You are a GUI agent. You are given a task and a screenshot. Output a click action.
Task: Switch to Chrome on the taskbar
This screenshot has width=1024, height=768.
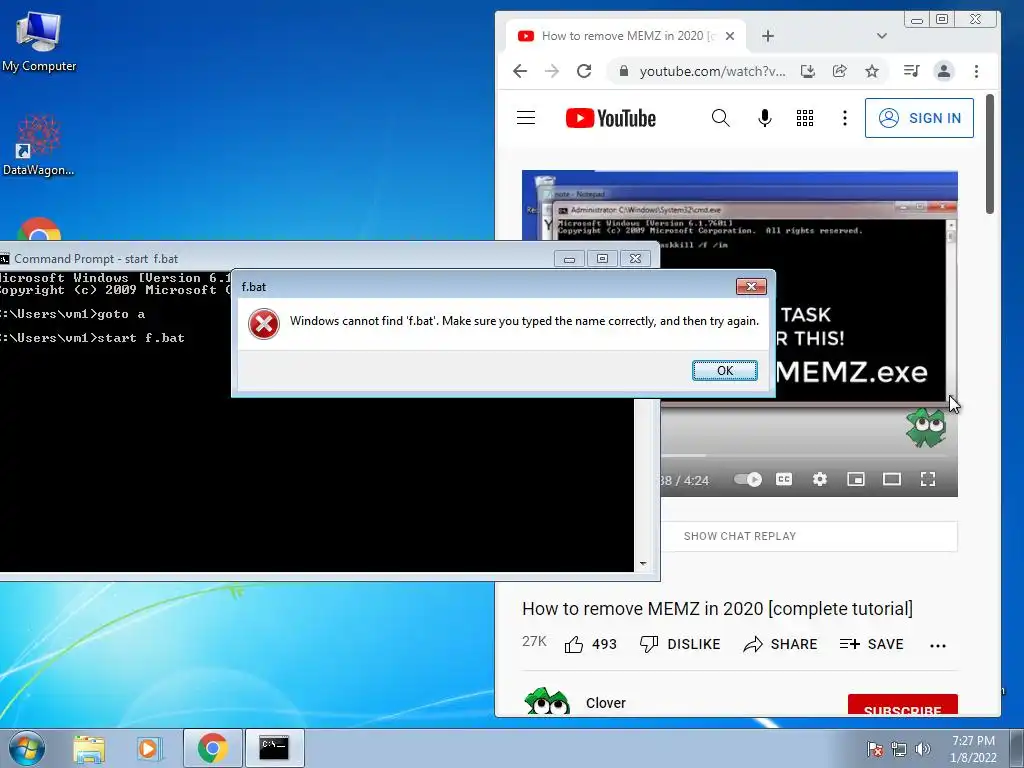pyautogui.click(x=212, y=748)
